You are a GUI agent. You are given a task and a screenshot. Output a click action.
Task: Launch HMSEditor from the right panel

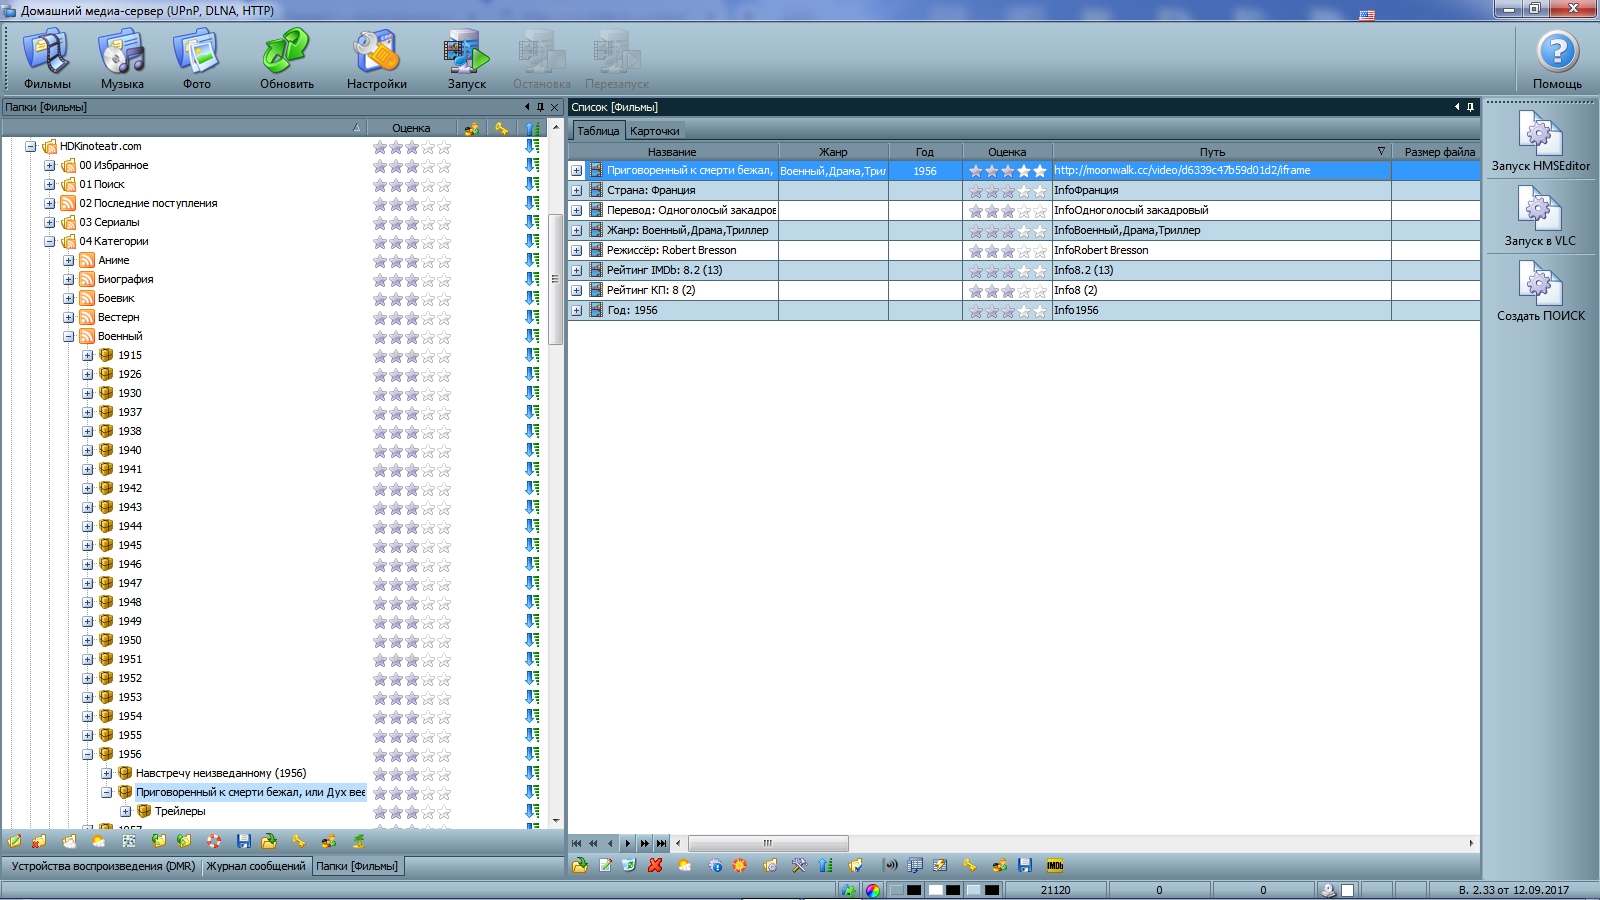tap(1540, 140)
